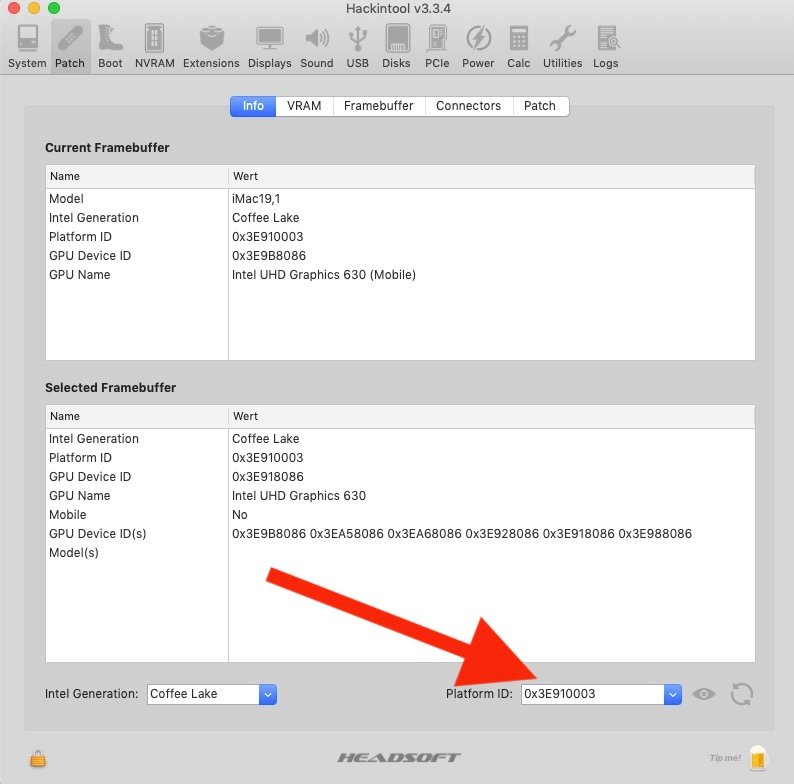Open the Disks section

(x=396, y=47)
